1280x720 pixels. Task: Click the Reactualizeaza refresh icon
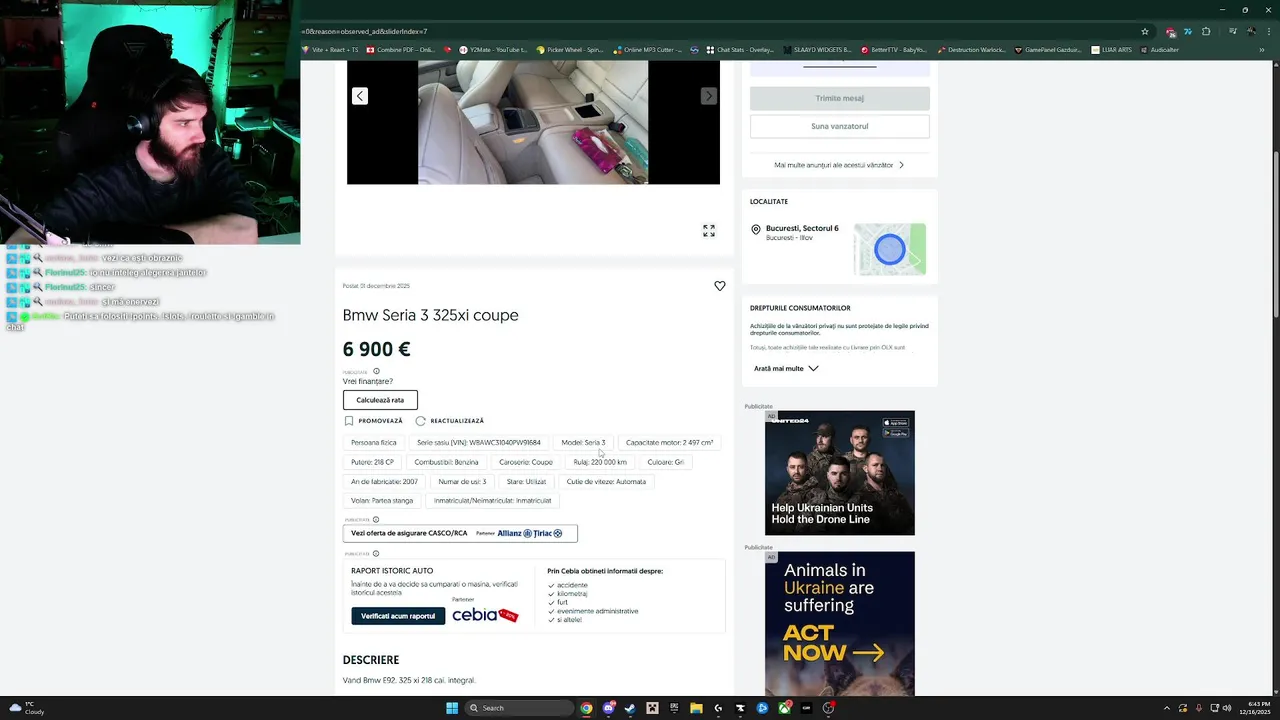coord(420,421)
